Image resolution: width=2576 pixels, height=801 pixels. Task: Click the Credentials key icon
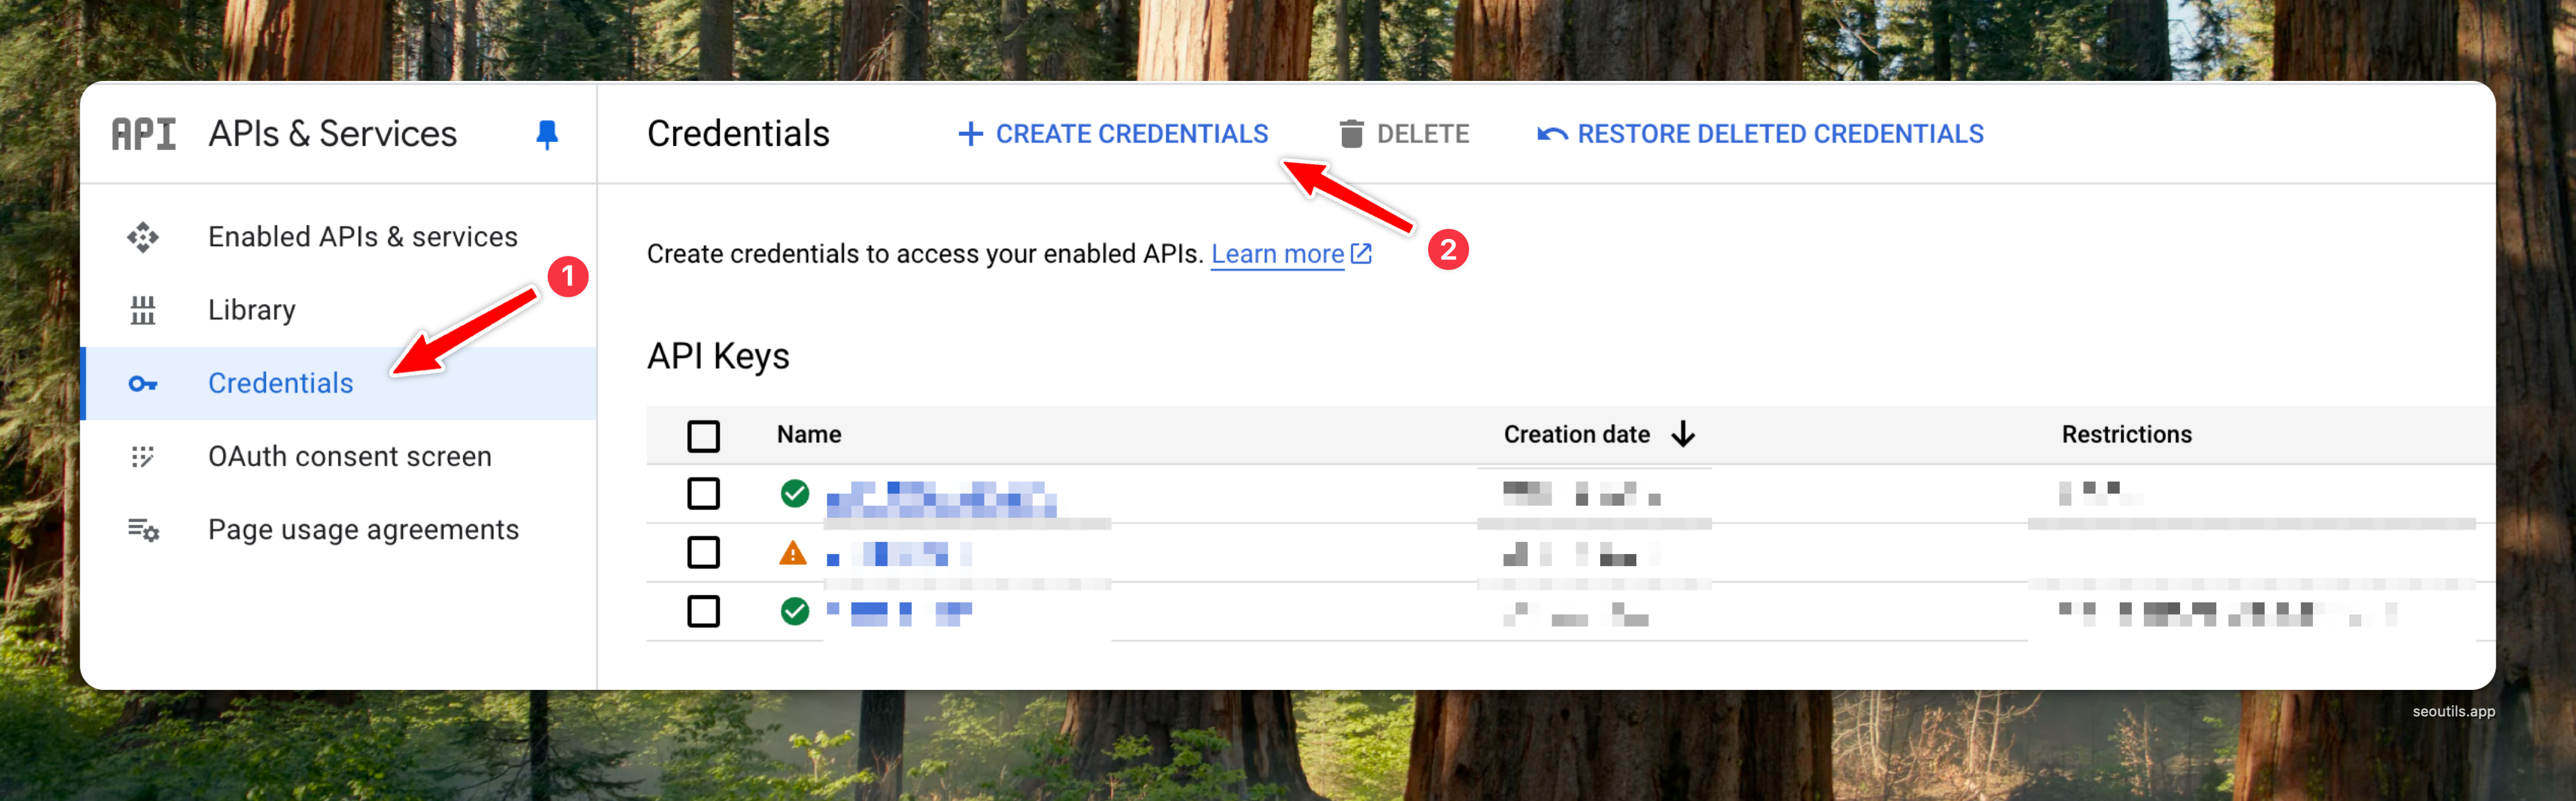pos(143,384)
